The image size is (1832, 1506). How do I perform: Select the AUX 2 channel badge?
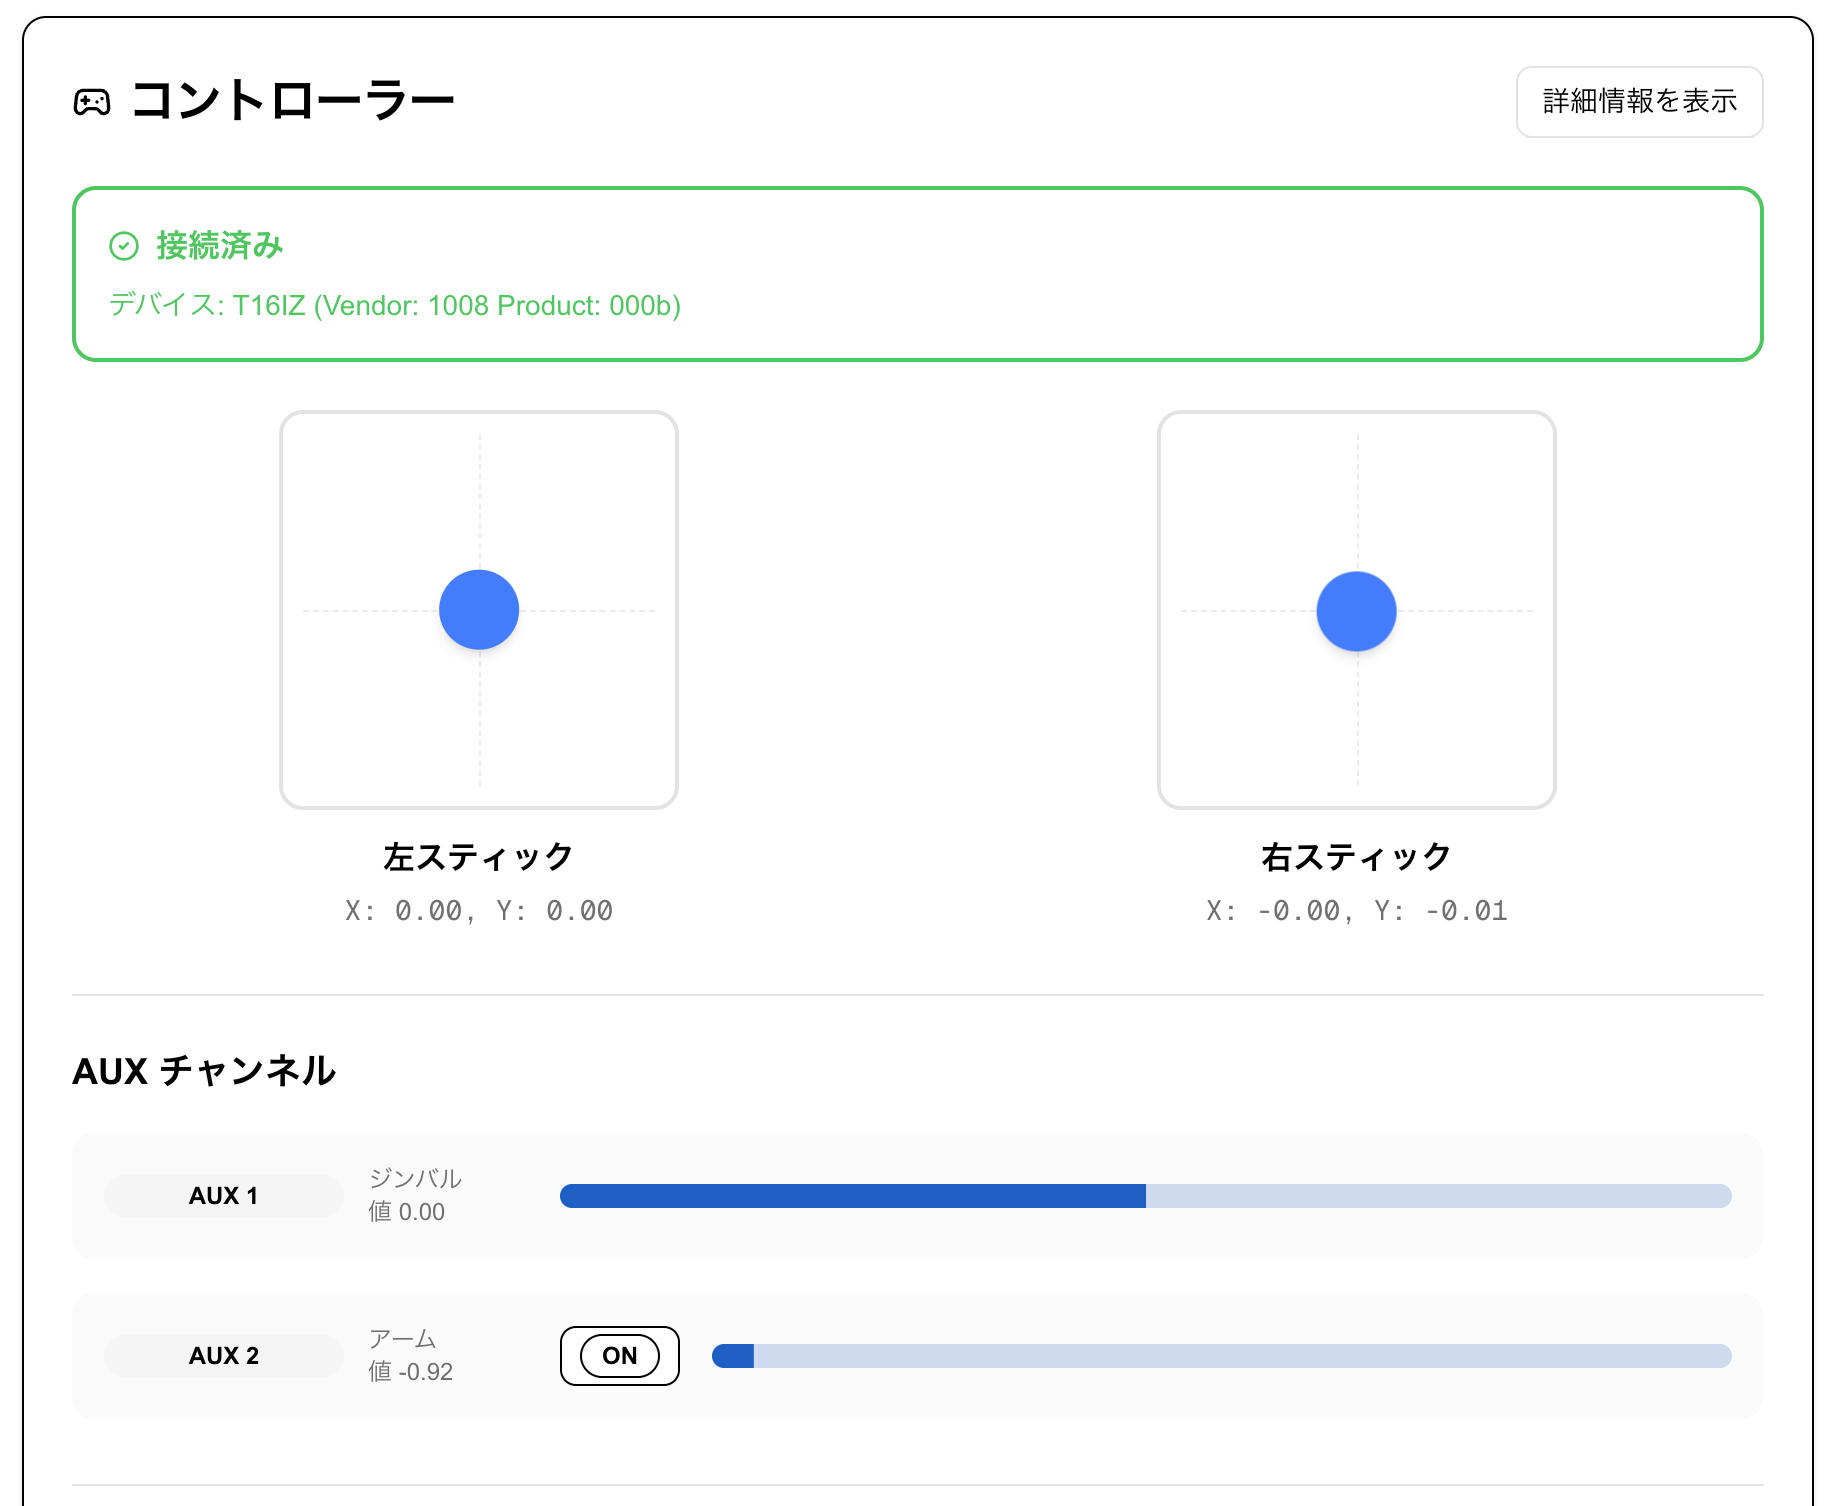(x=223, y=1356)
